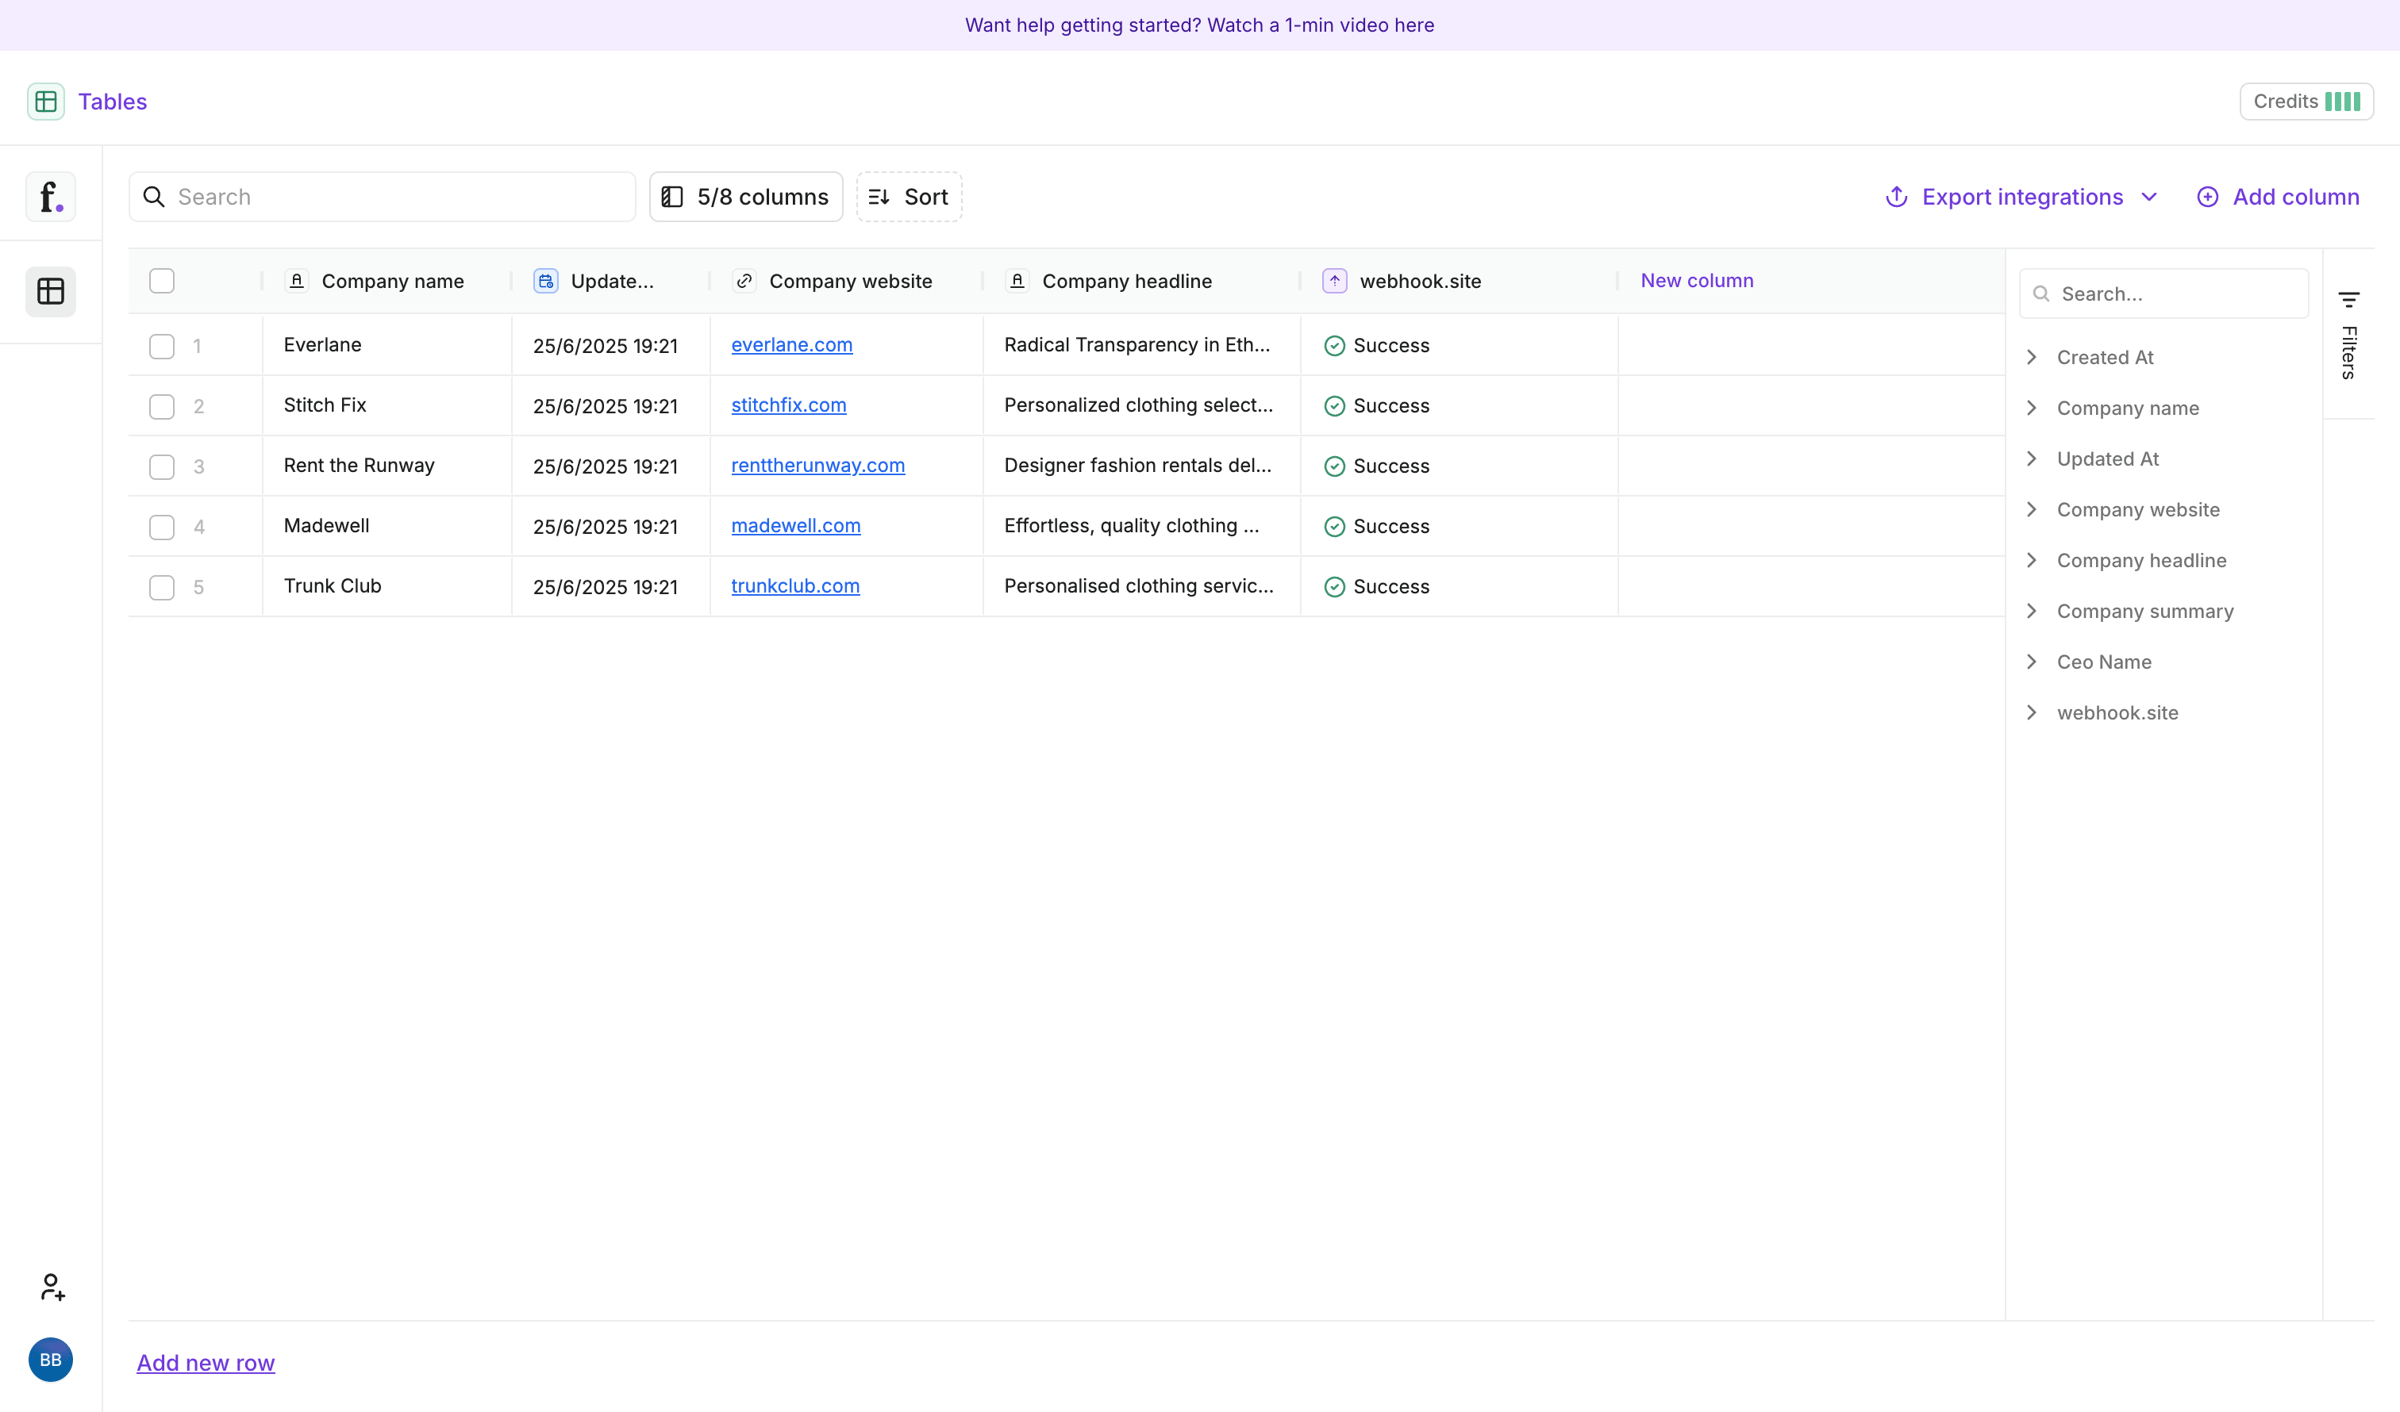
Task: Open the Tables breadcrumb link
Action: [112, 101]
